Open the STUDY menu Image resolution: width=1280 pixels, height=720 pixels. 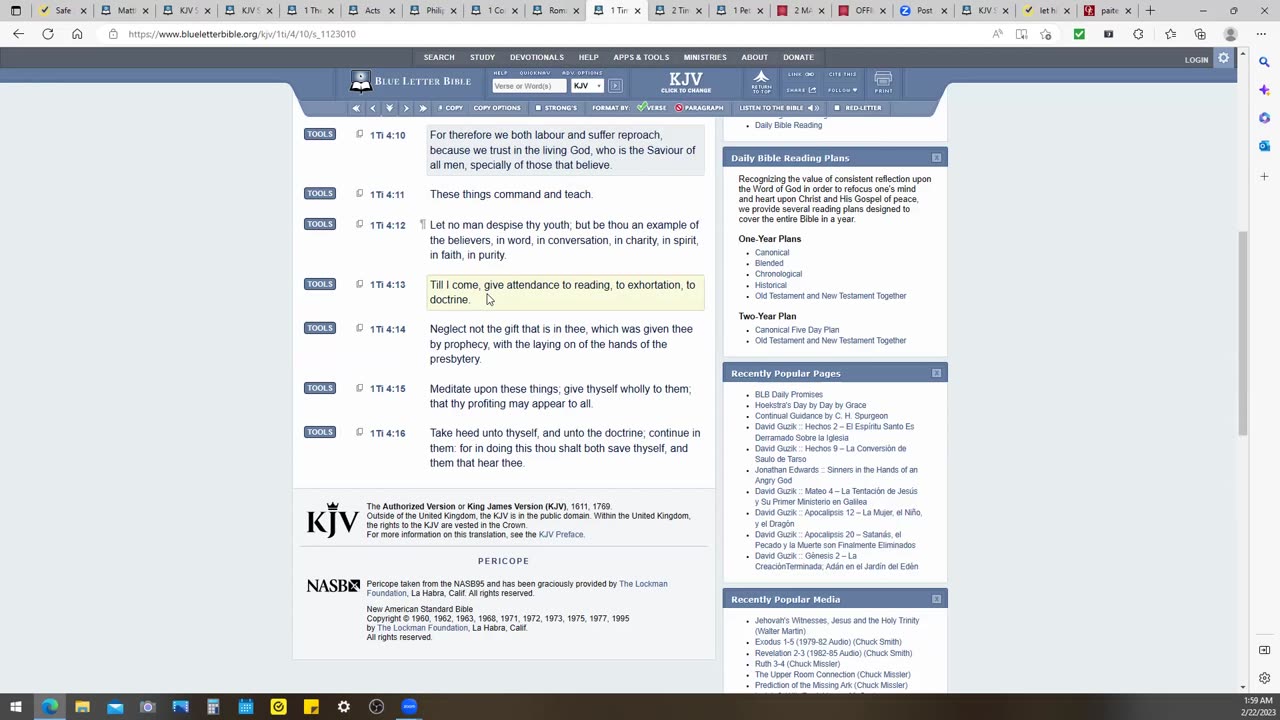(482, 57)
